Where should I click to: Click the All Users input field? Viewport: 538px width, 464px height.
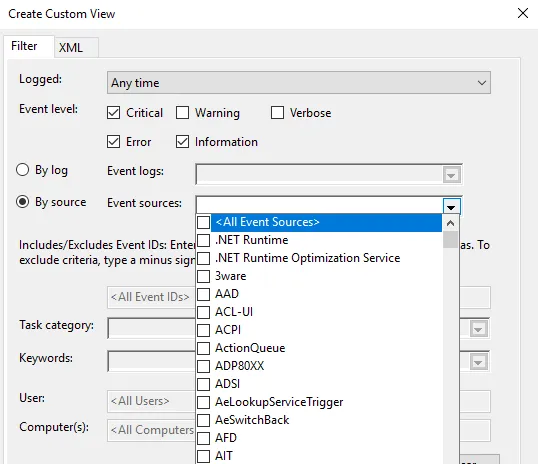(x=299, y=401)
